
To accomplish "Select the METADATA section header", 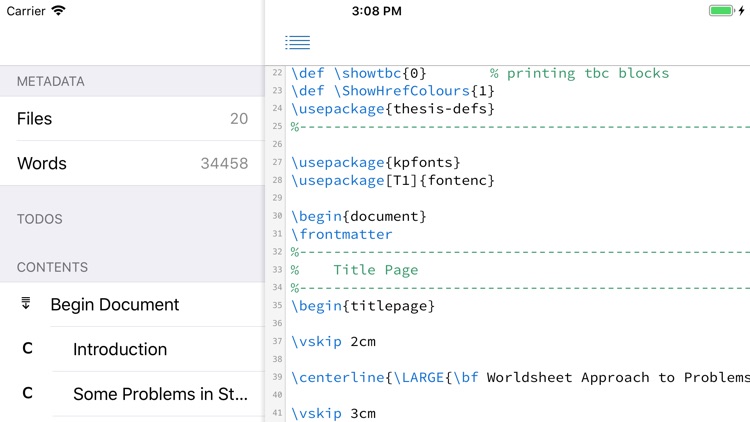I will coord(51,81).
